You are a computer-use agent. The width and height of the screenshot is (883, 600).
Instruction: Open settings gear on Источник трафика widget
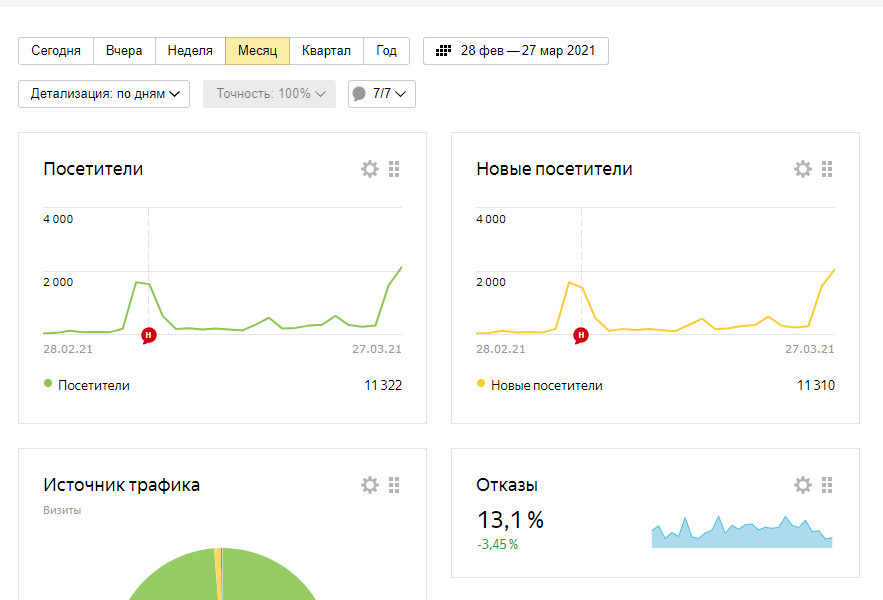[370, 485]
